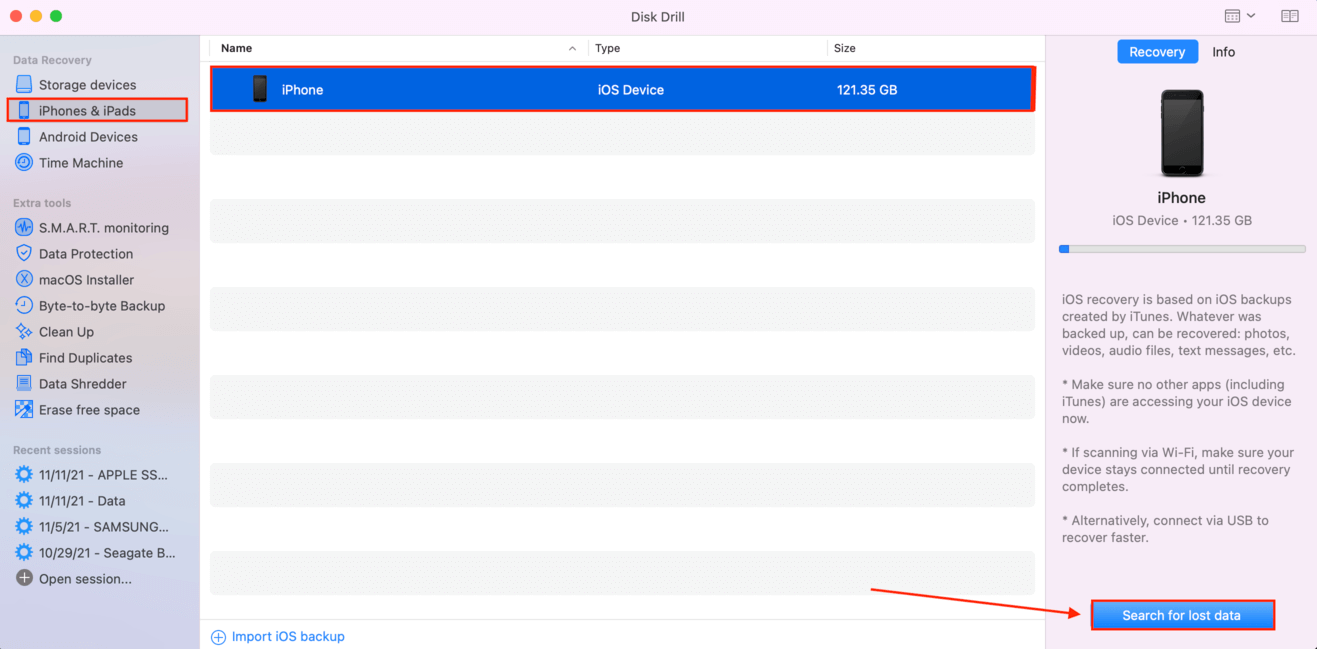Click the S.M.A.R.T. monitoring pulse icon
This screenshot has height=649, width=1317.
click(x=24, y=228)
